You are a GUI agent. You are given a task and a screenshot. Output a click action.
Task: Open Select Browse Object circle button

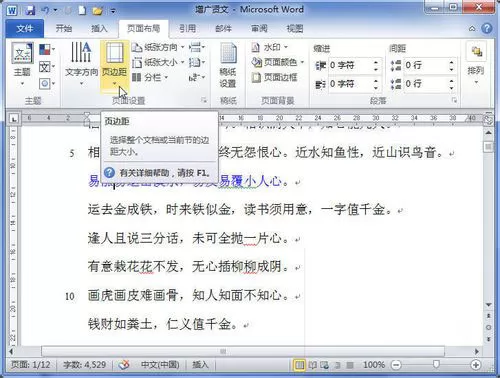(x=488, y=327)
